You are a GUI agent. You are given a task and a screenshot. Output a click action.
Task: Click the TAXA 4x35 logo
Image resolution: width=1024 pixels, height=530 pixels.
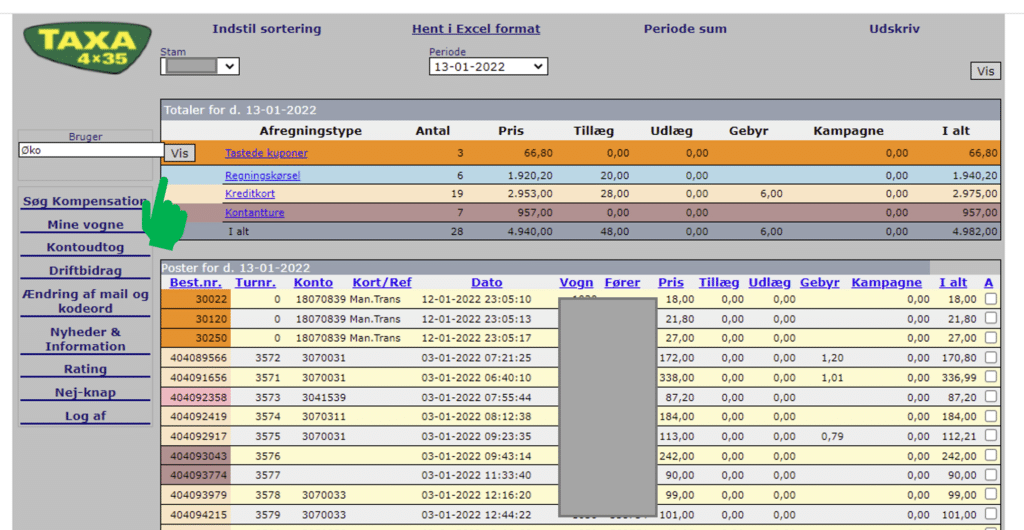88,48
